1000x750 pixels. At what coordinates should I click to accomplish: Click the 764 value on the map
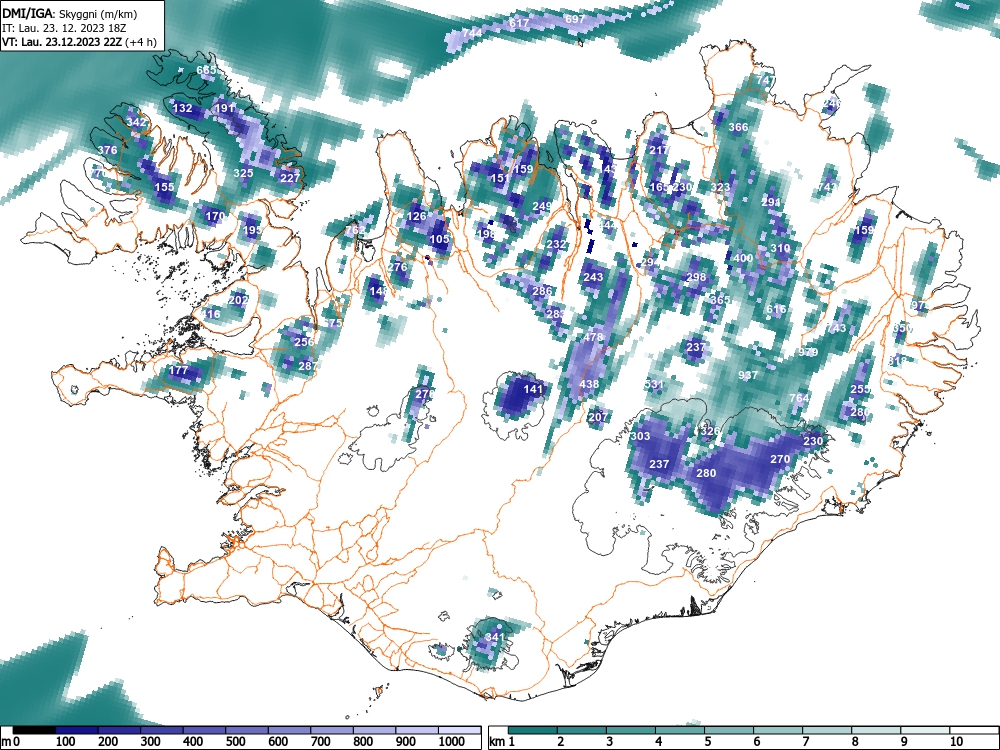pos(799,398)
